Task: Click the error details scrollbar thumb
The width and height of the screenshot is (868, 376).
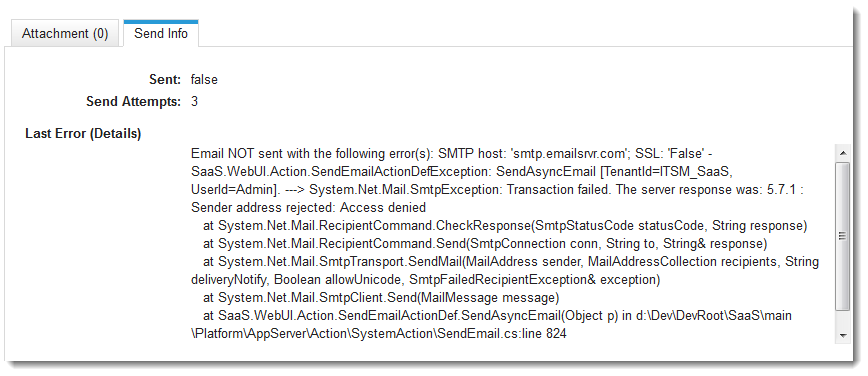Action: point(842,236)
